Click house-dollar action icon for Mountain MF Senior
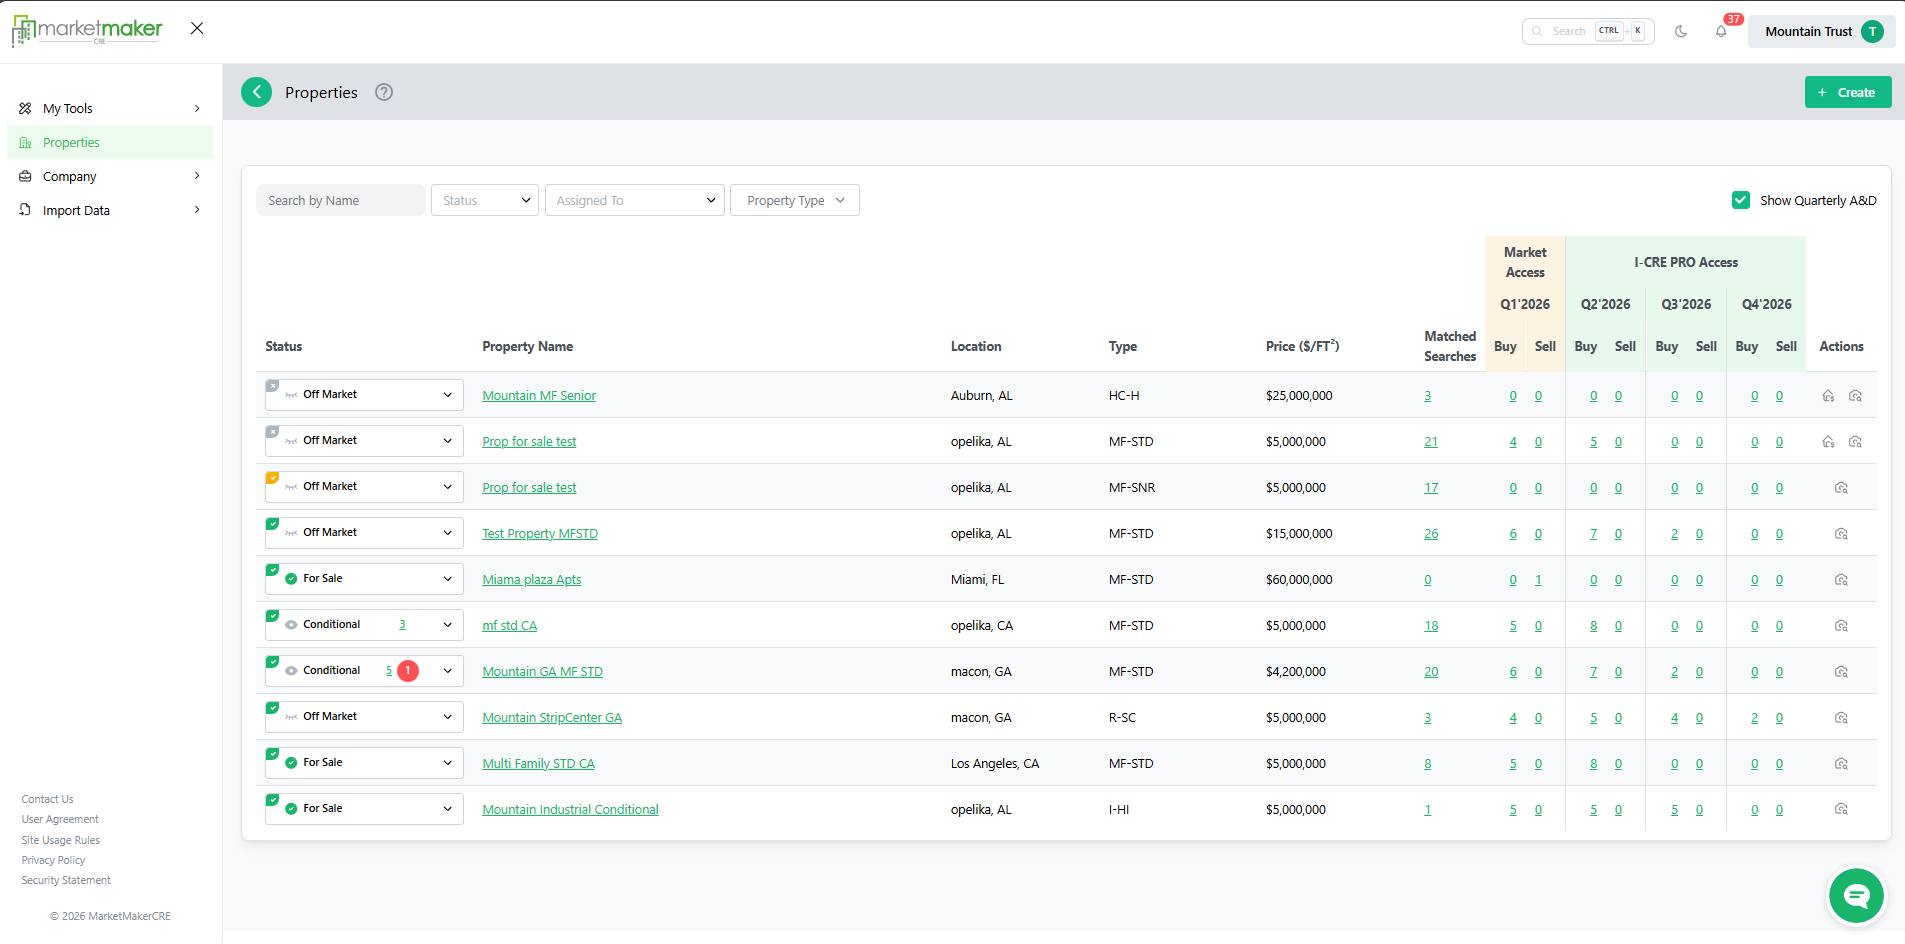Image resolution: width=1905 pixels, height=944 pixels. [x=1828, y=396]
